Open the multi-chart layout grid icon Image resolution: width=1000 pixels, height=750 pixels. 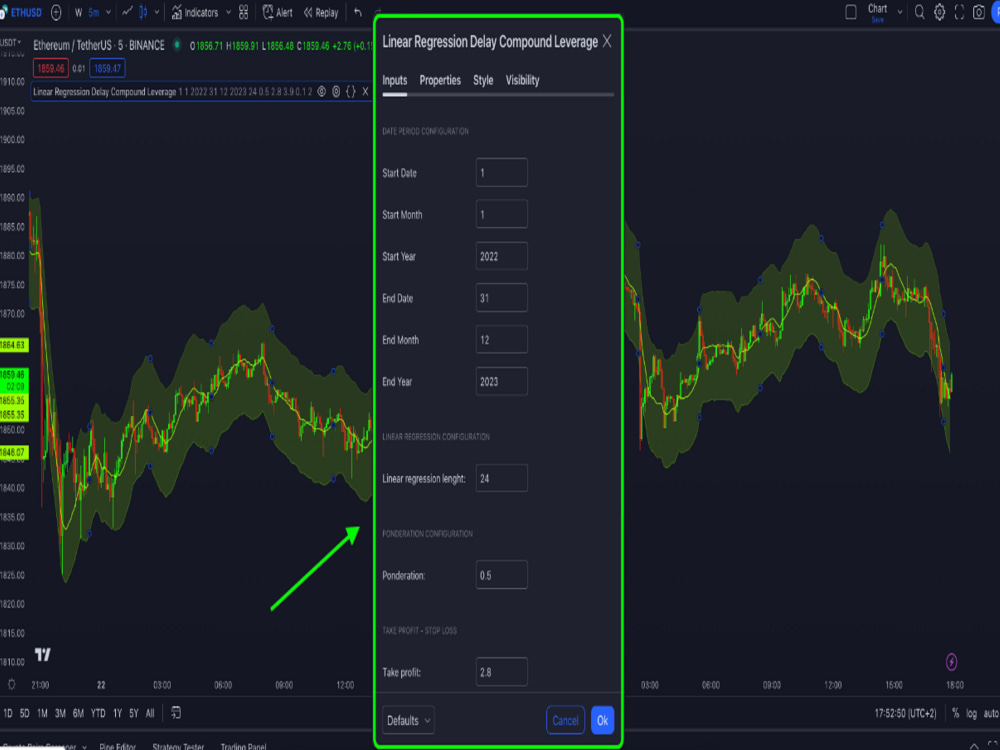[x=243, y=13]
